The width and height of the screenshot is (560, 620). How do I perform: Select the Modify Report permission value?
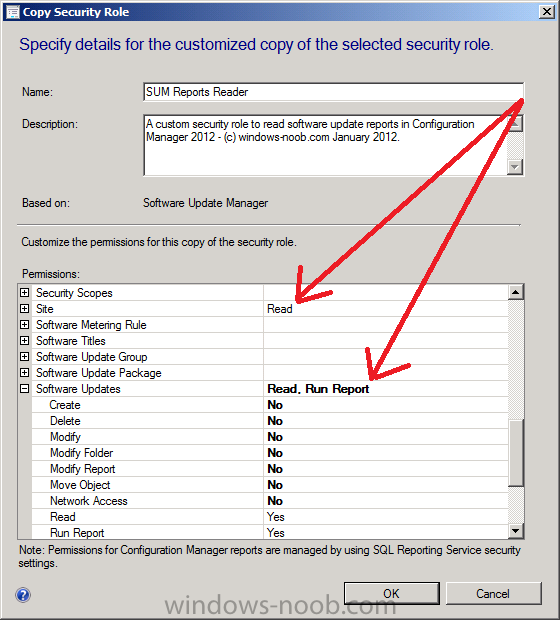275,469
